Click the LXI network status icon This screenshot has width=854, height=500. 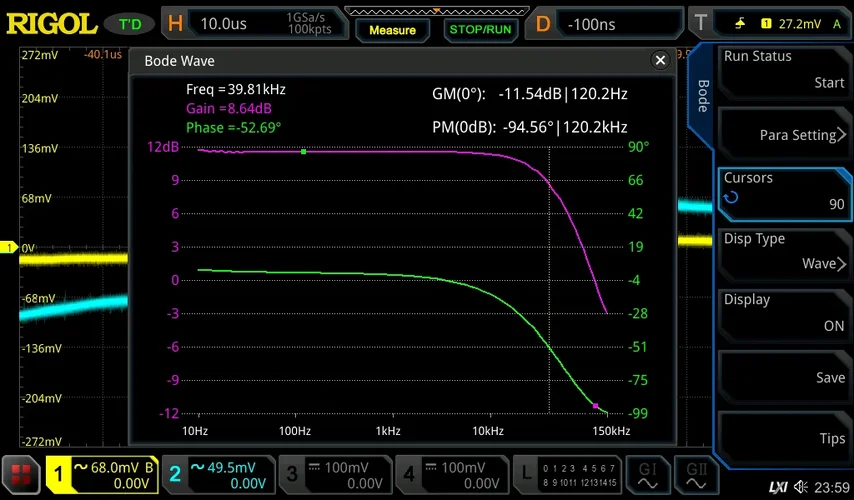[778, 487]
